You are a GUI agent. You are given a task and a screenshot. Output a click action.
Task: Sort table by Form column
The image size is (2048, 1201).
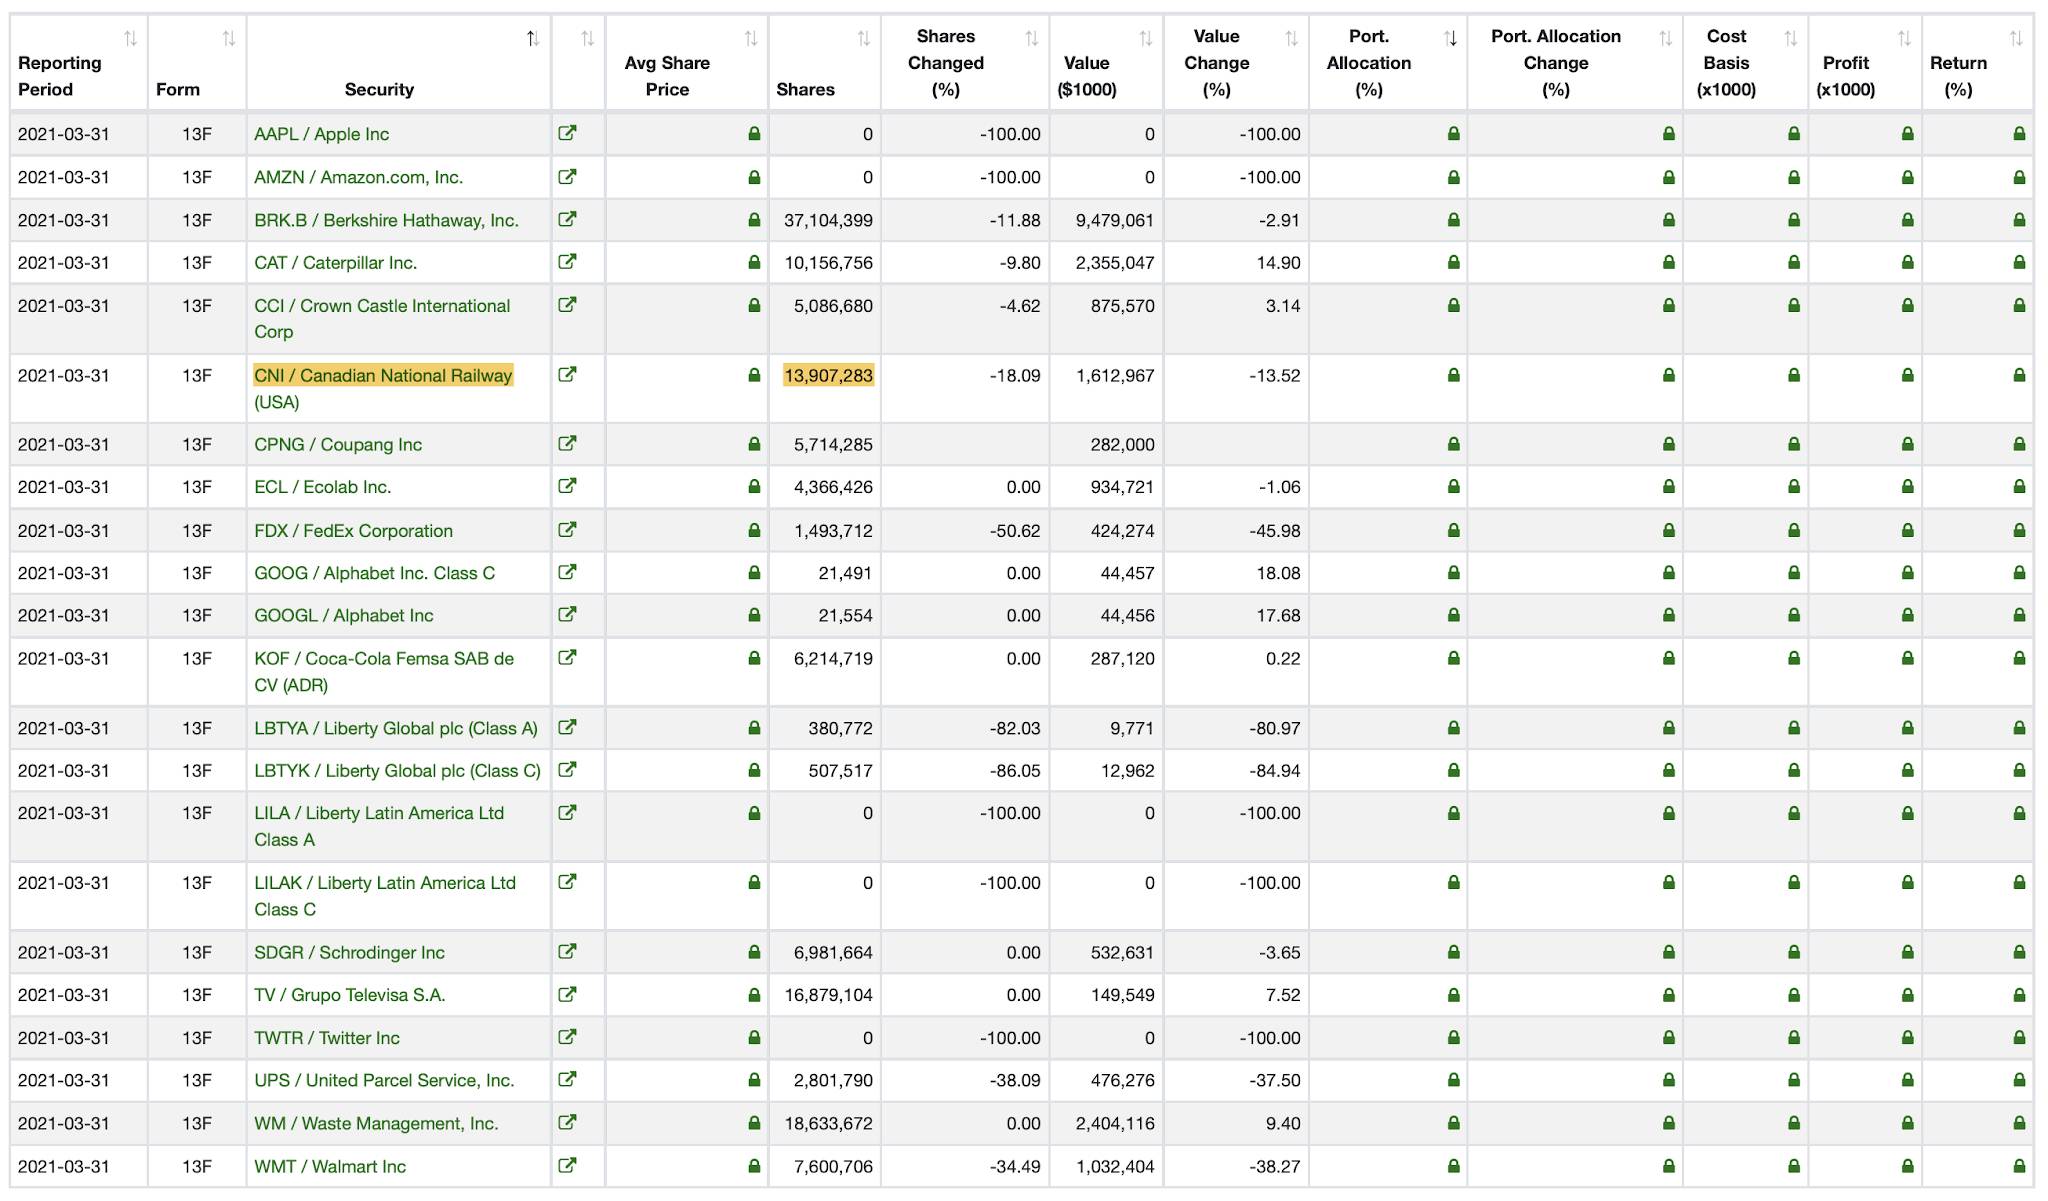click(x=229, y=39)
